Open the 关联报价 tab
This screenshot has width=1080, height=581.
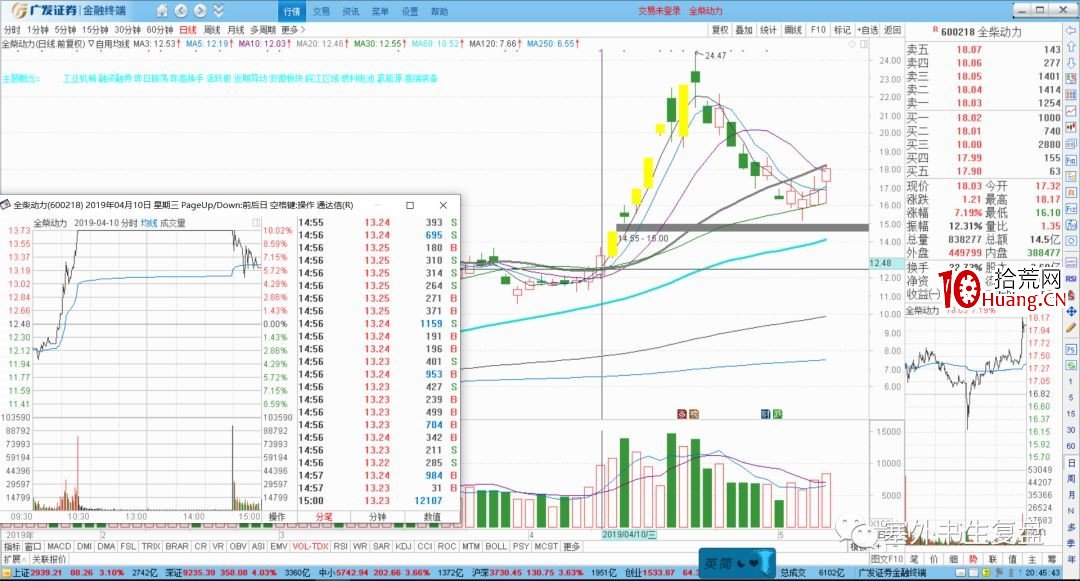(50, 559)
